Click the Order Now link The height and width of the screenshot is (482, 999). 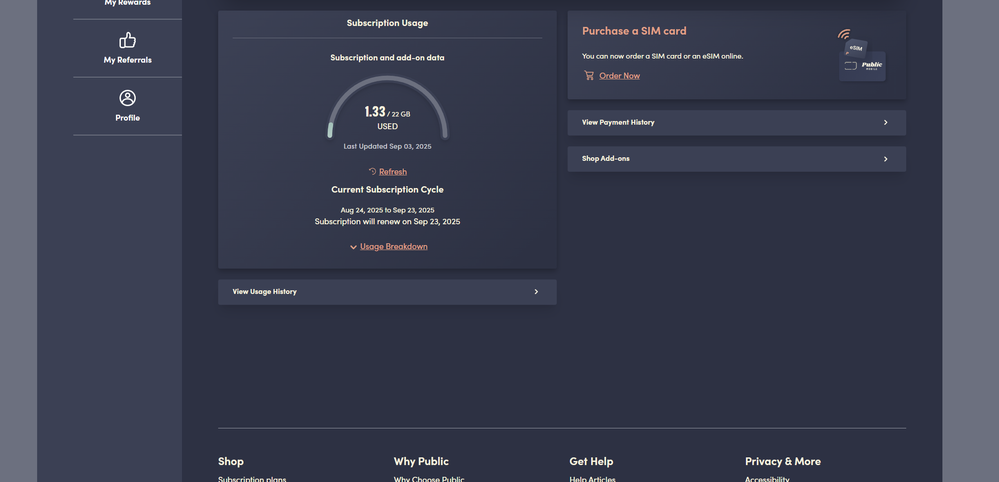point(619,76)
